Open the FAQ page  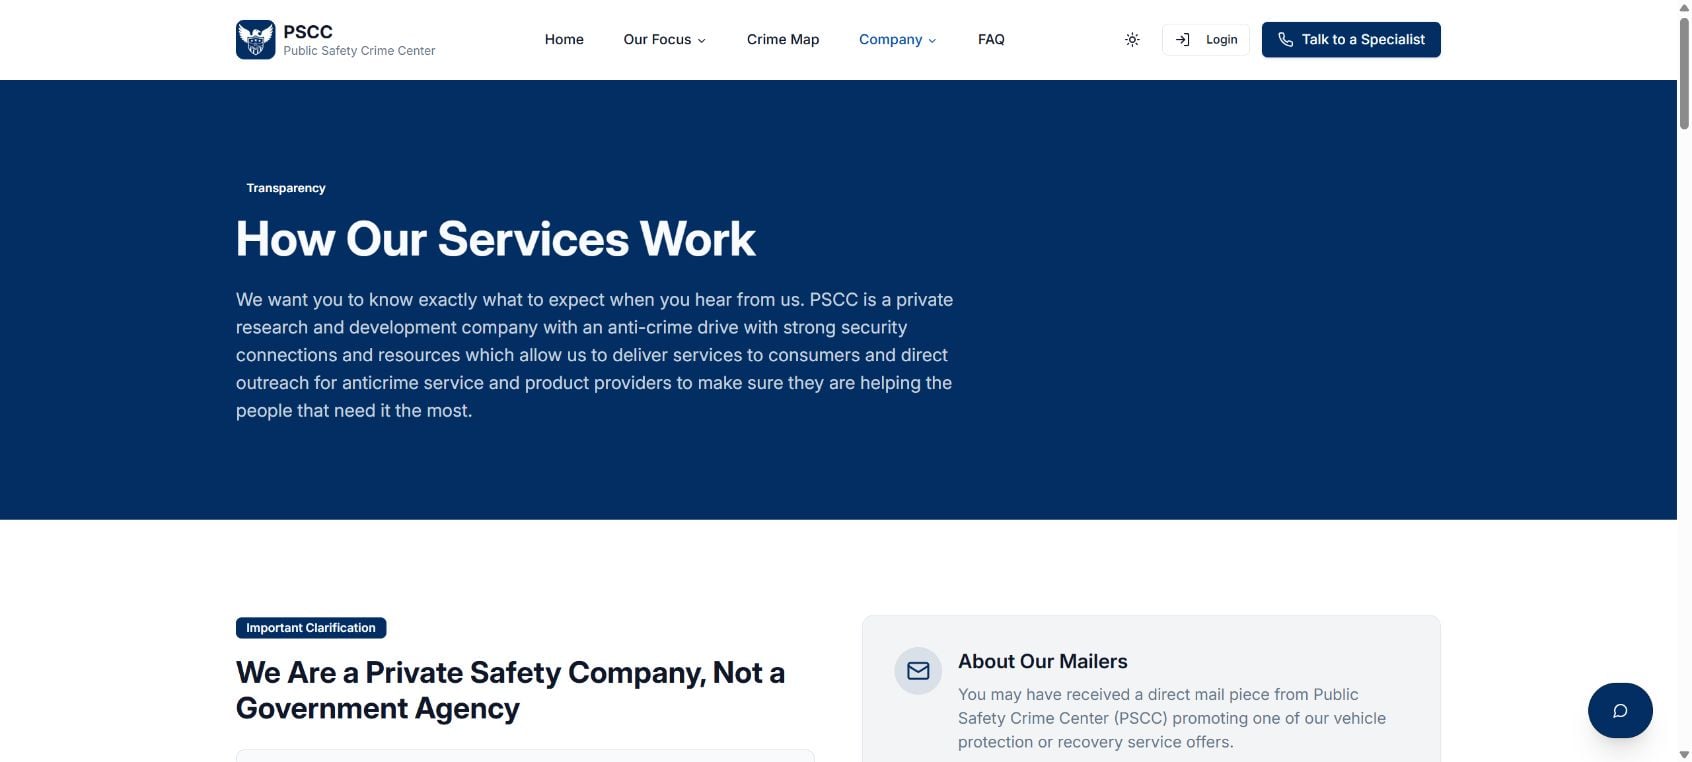991,40
